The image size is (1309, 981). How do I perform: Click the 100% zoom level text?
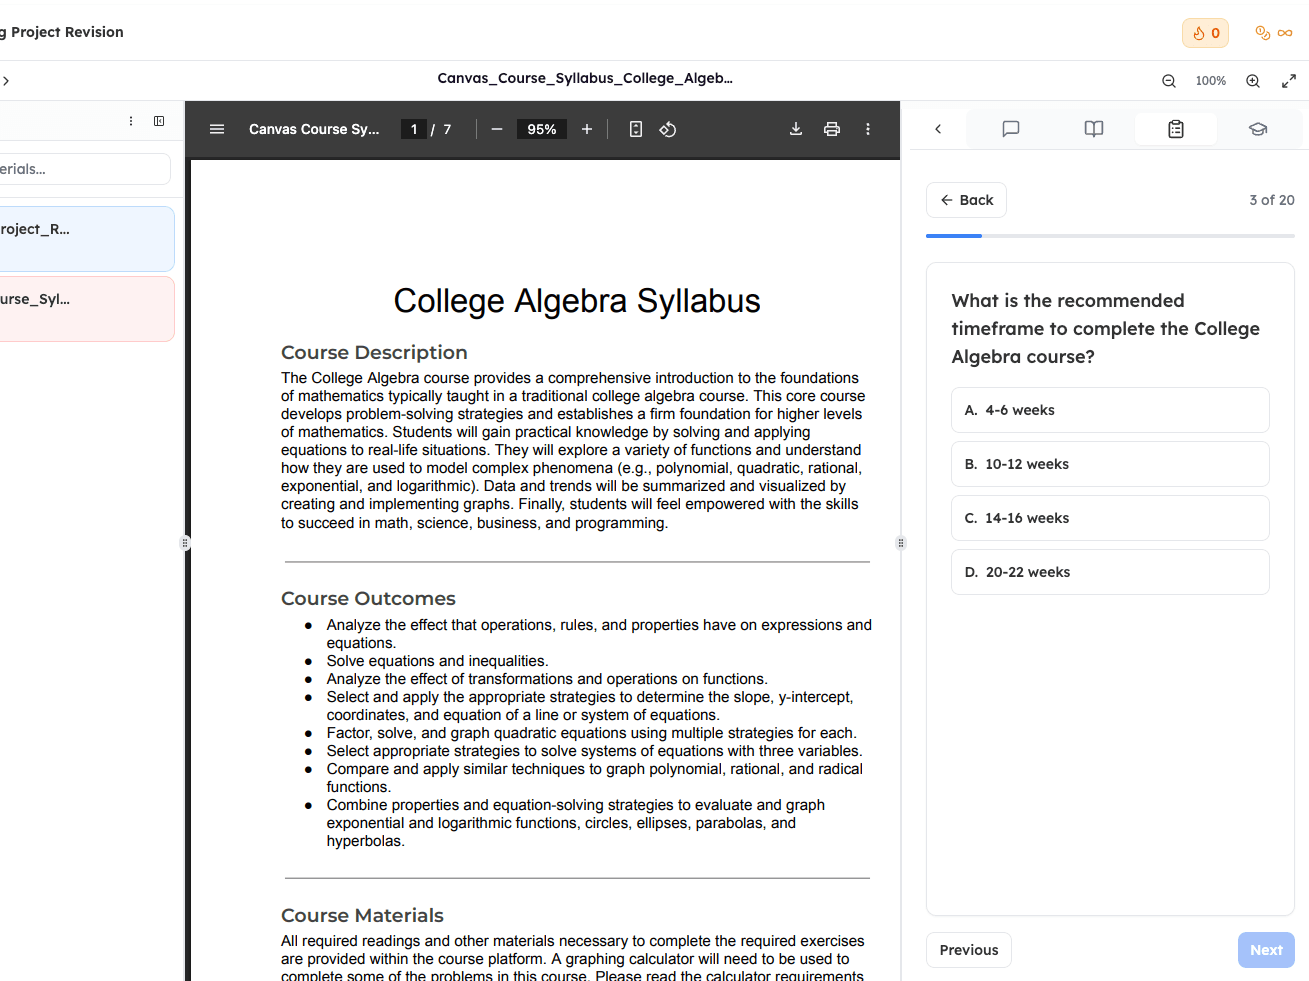coord(1211,81)
